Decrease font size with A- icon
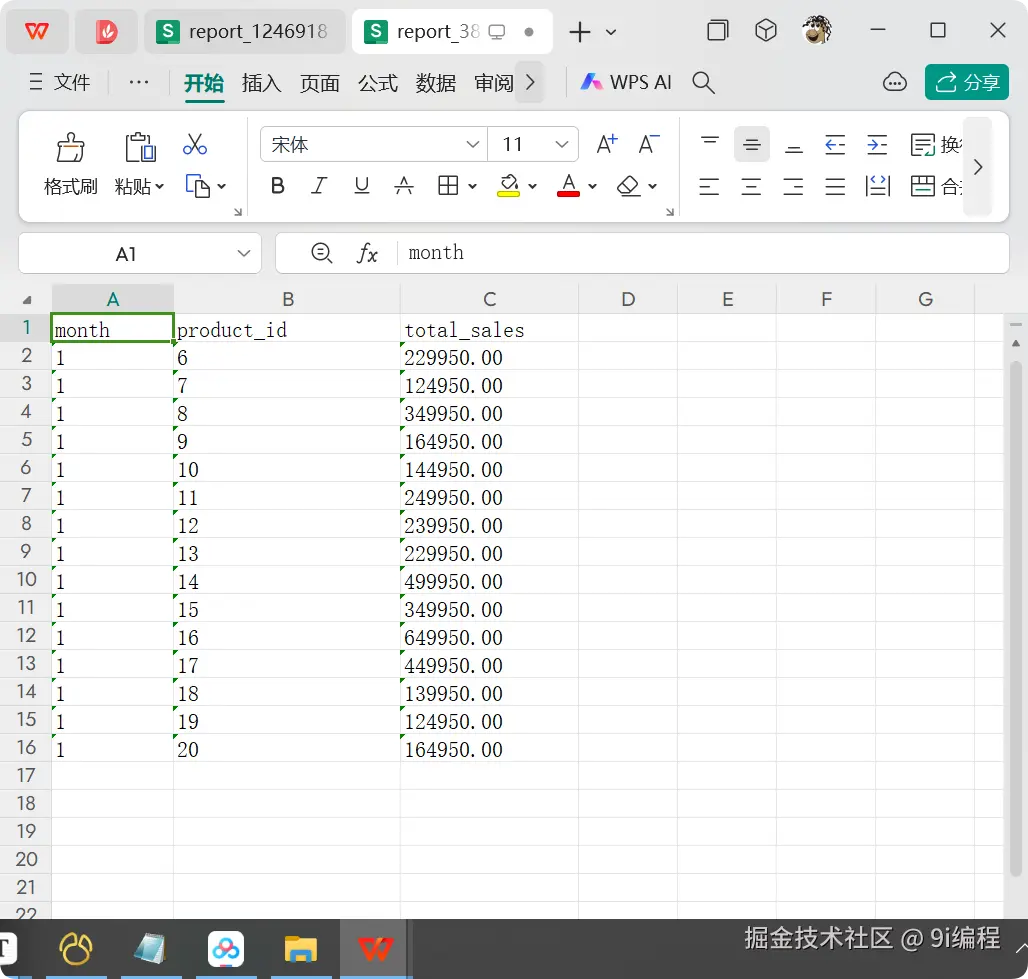 click(649, 144)
